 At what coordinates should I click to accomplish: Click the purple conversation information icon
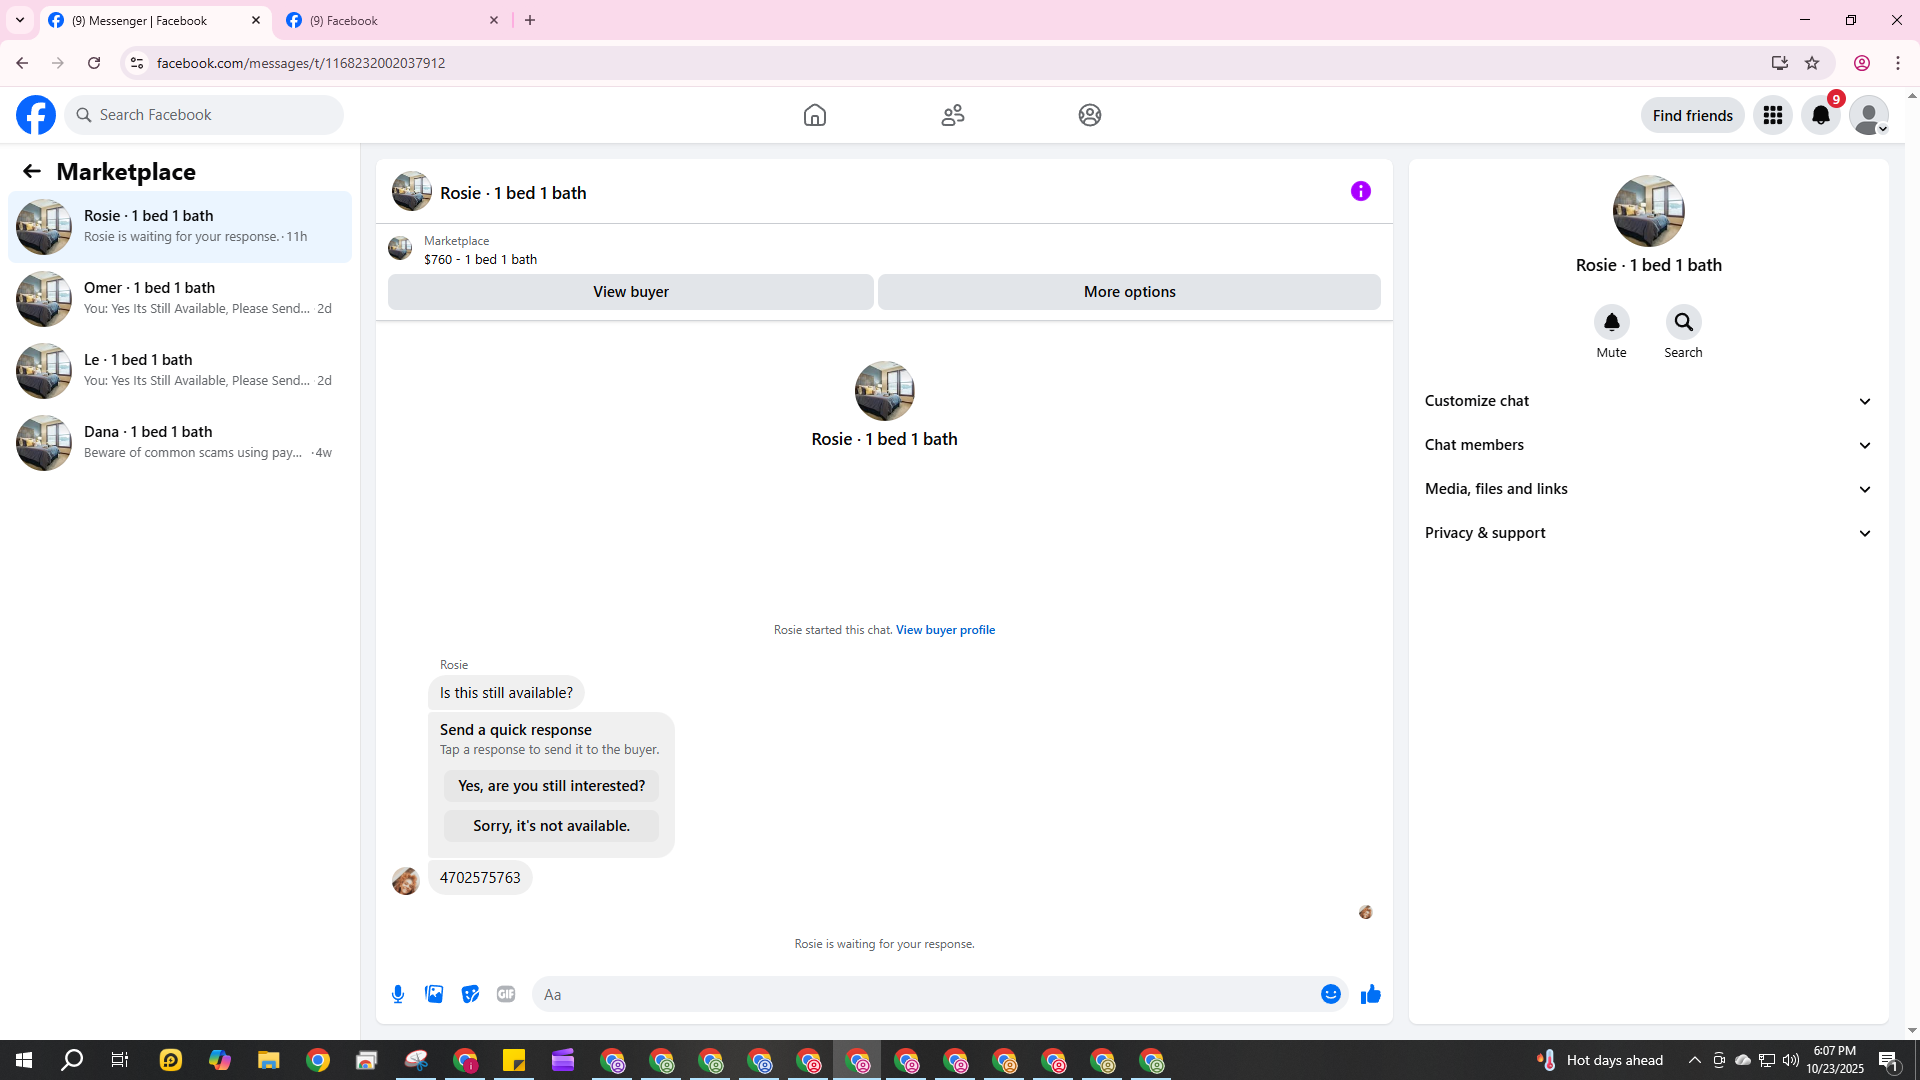tap(1360, 191)
